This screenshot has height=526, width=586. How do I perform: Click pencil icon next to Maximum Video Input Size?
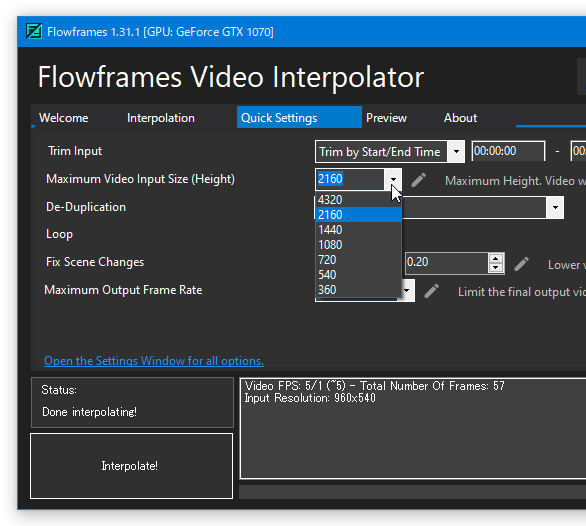[x=419, y=180]
